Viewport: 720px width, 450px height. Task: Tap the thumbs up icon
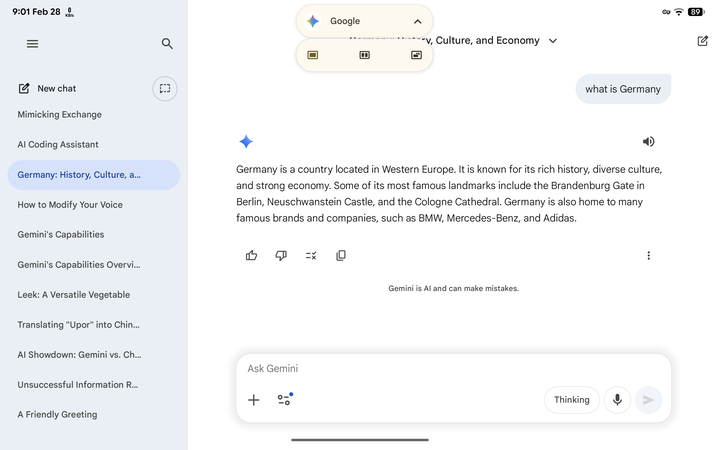point(251,256)
